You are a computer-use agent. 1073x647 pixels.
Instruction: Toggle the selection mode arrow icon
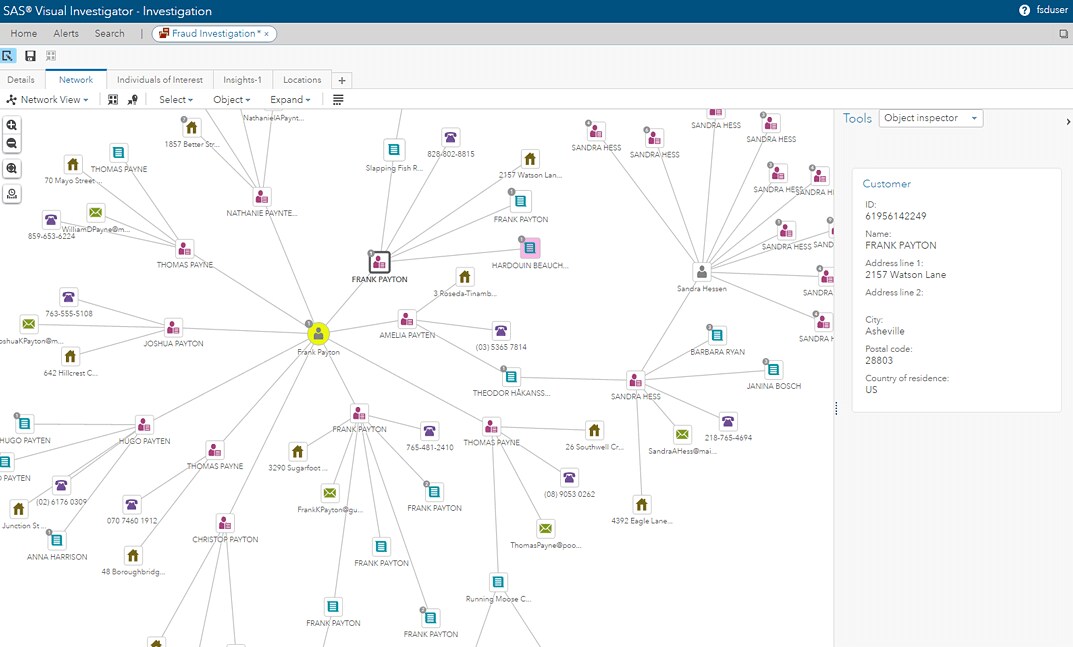9,56
